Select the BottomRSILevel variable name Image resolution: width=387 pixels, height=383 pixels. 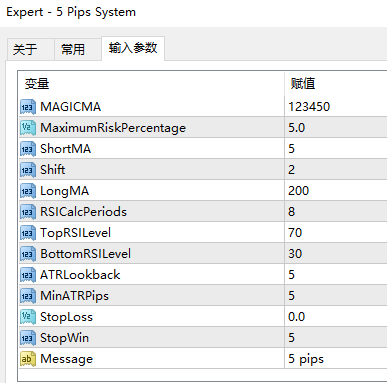point(85,254)
